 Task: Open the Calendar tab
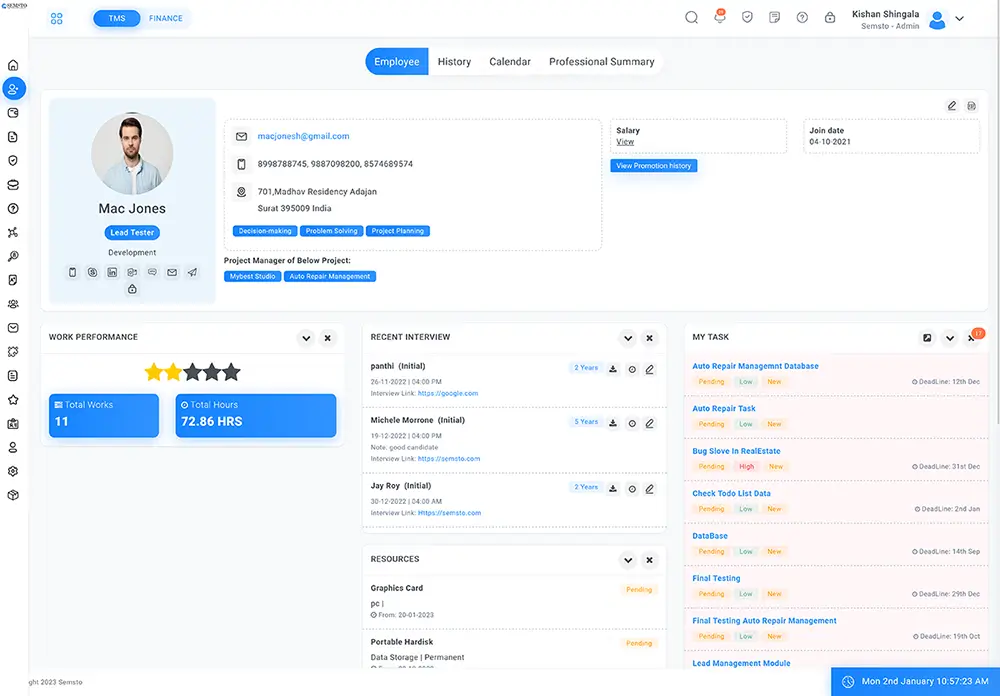click(510, 62)
